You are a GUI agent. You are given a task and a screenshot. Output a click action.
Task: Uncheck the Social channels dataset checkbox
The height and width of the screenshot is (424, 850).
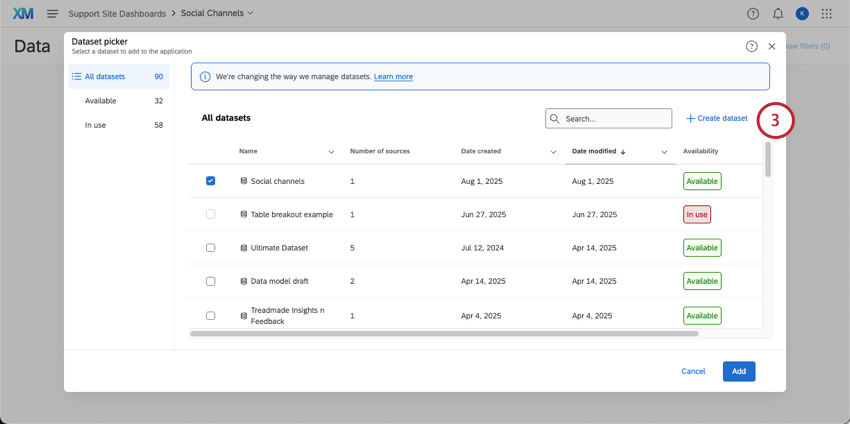click(x=211, y=181)
